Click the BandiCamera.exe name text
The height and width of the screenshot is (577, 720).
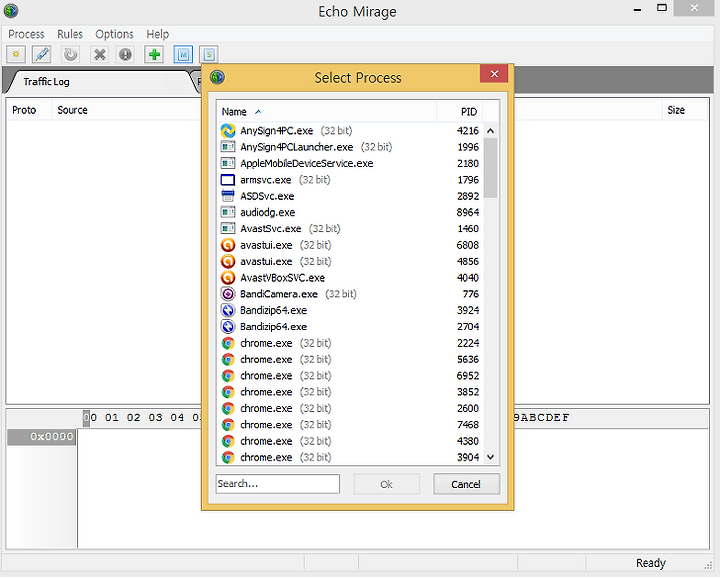click(279, 294)
